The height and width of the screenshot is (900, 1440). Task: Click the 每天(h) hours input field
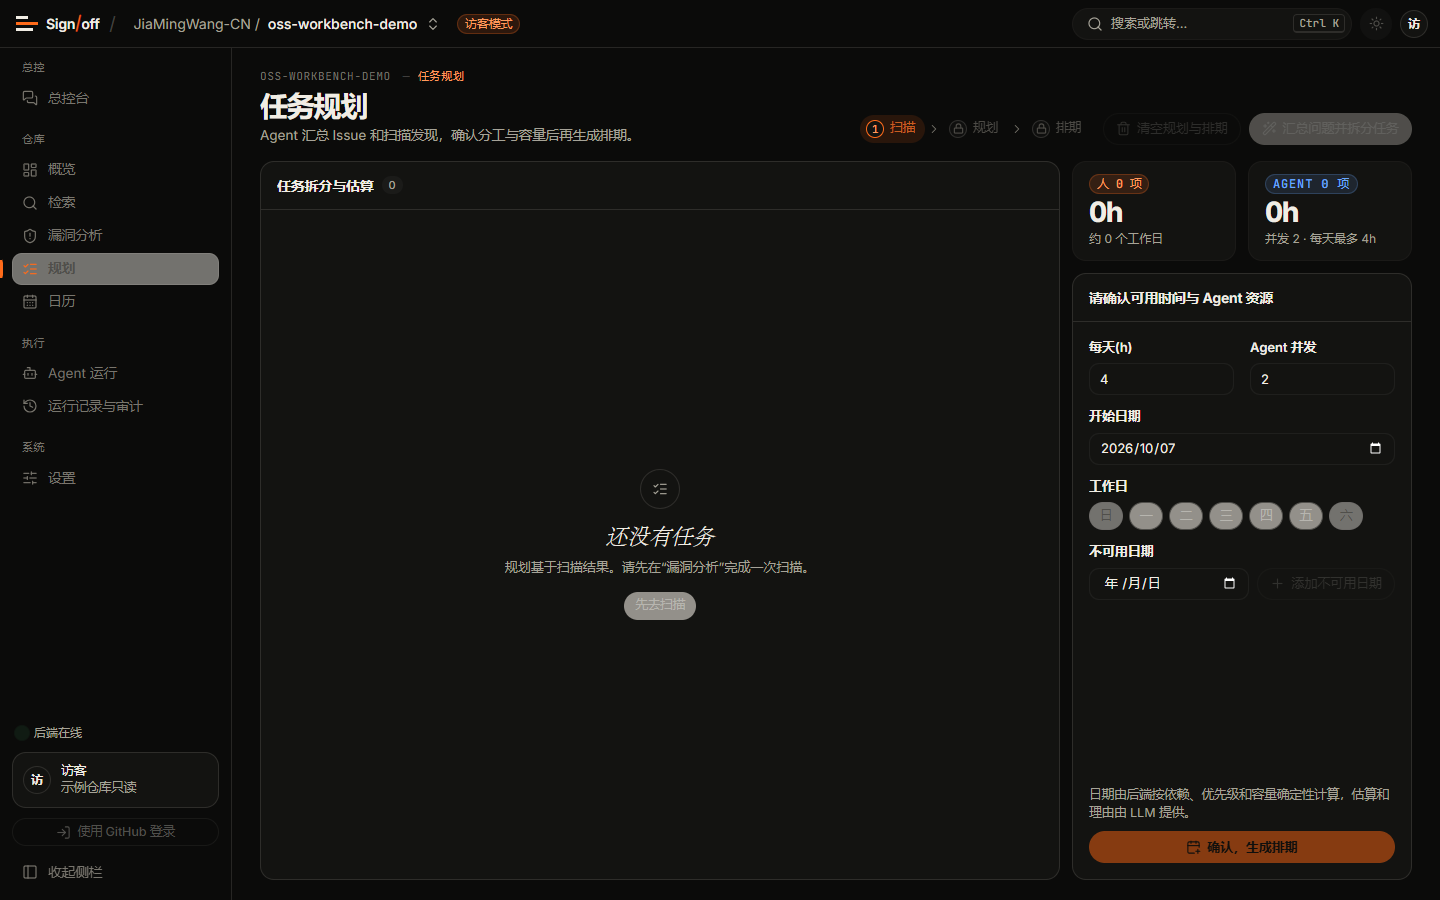(x=1161, y=379)
